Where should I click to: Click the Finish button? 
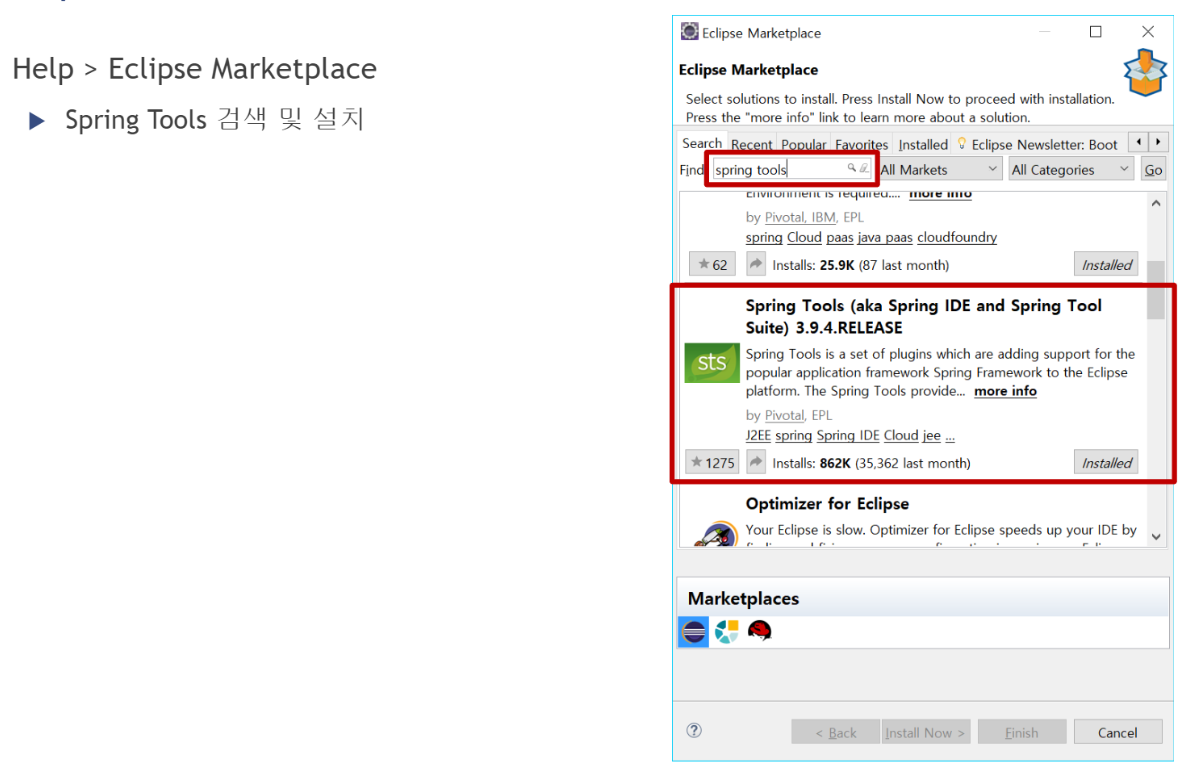pyautogui.click(x=1021, y=732)
